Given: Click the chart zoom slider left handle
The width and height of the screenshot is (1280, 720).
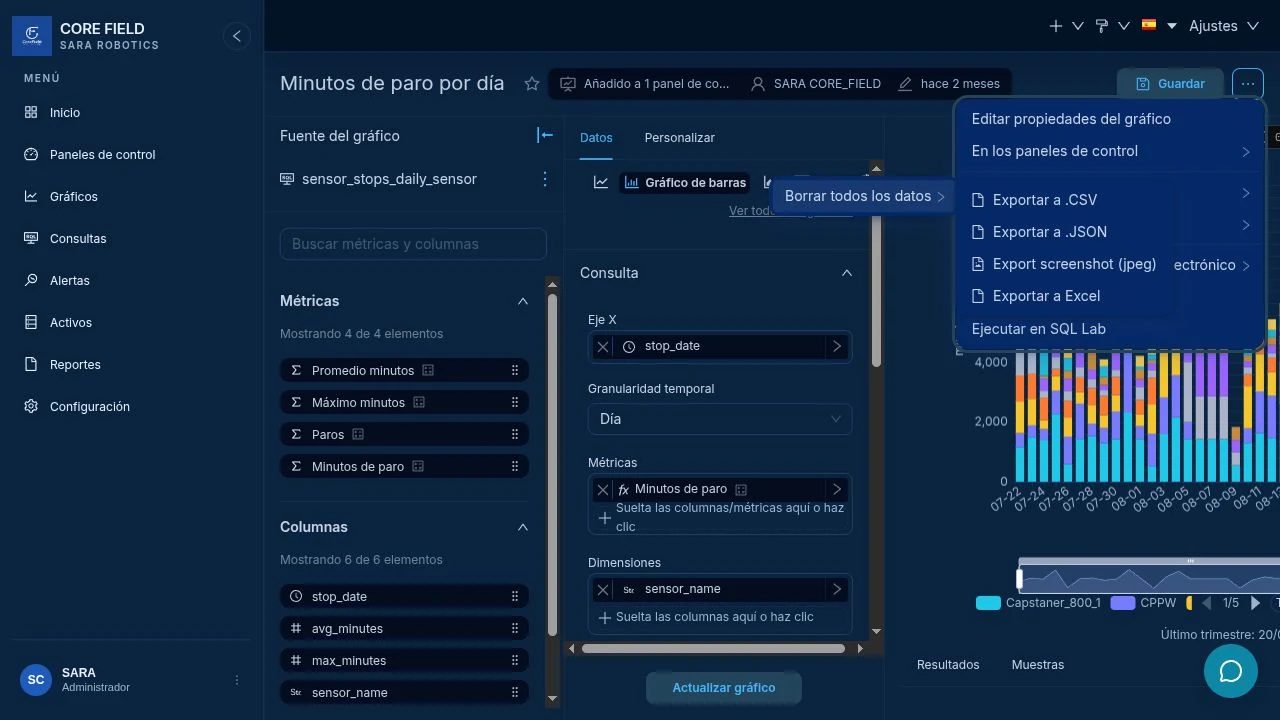Looking at the screenshot, I should pyautogui.click(x=1020, y=579).
